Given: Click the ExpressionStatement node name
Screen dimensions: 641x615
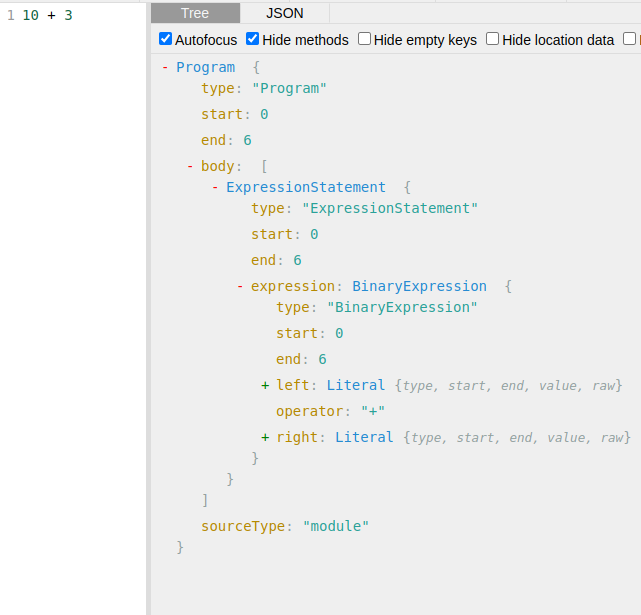Looking at the screenshot, I should (x=305, y=187).
